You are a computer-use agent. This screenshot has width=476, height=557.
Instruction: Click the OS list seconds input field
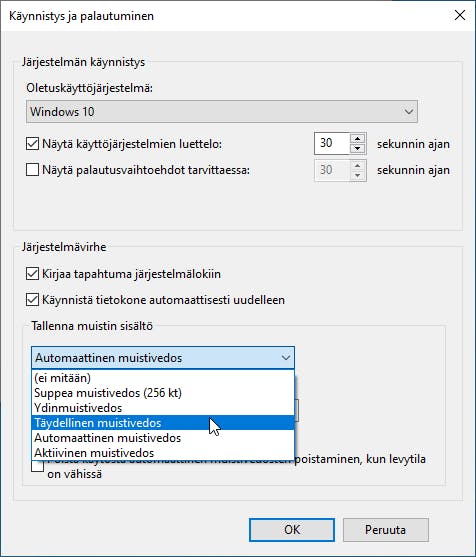332,144
